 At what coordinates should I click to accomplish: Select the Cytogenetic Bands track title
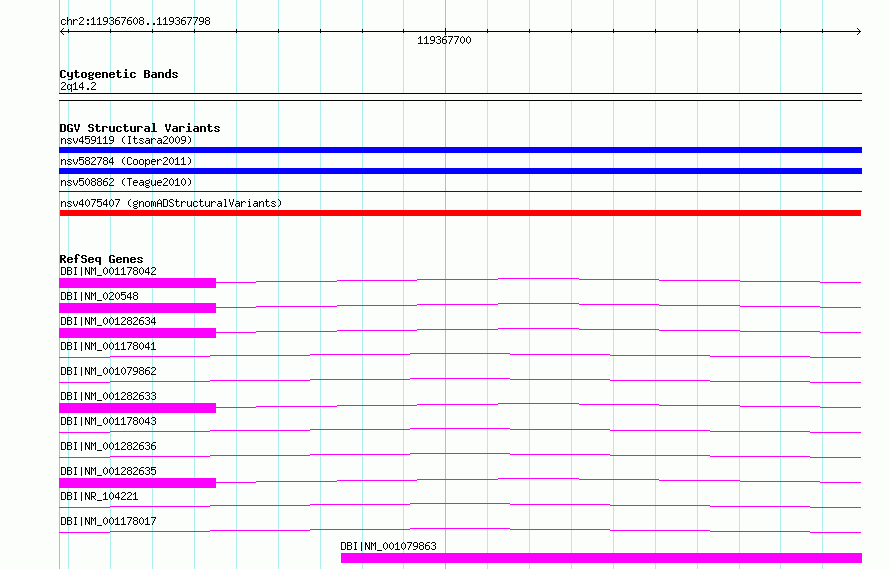[x=119, y=74]
